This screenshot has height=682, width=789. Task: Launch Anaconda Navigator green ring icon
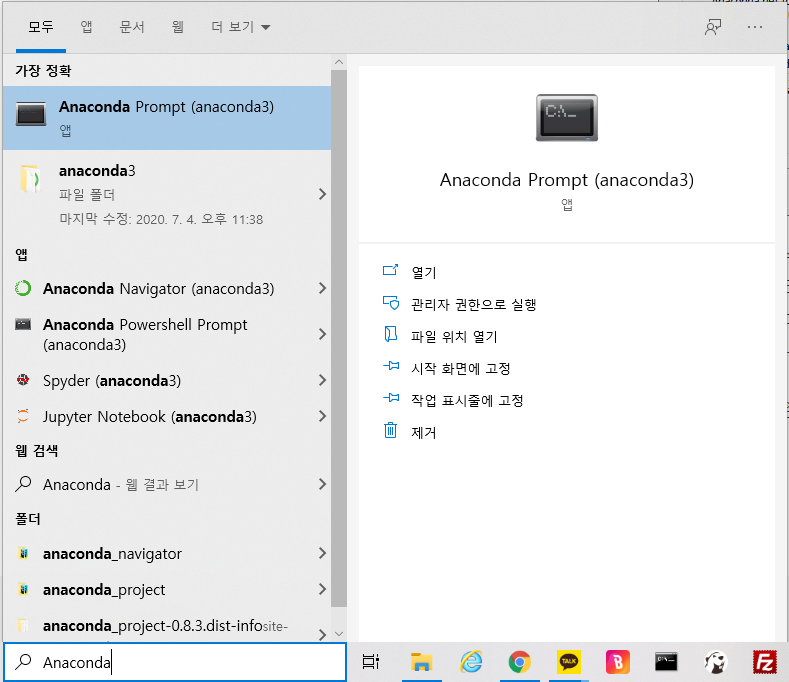point(23,288)
